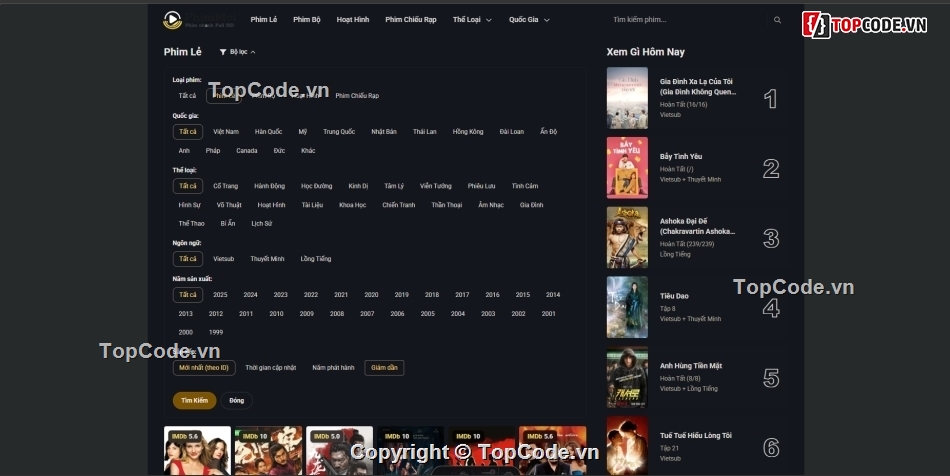950x476 pixels.
Task: Select Mới nhất (theo ID) sort option
Action: coord(204,368)
